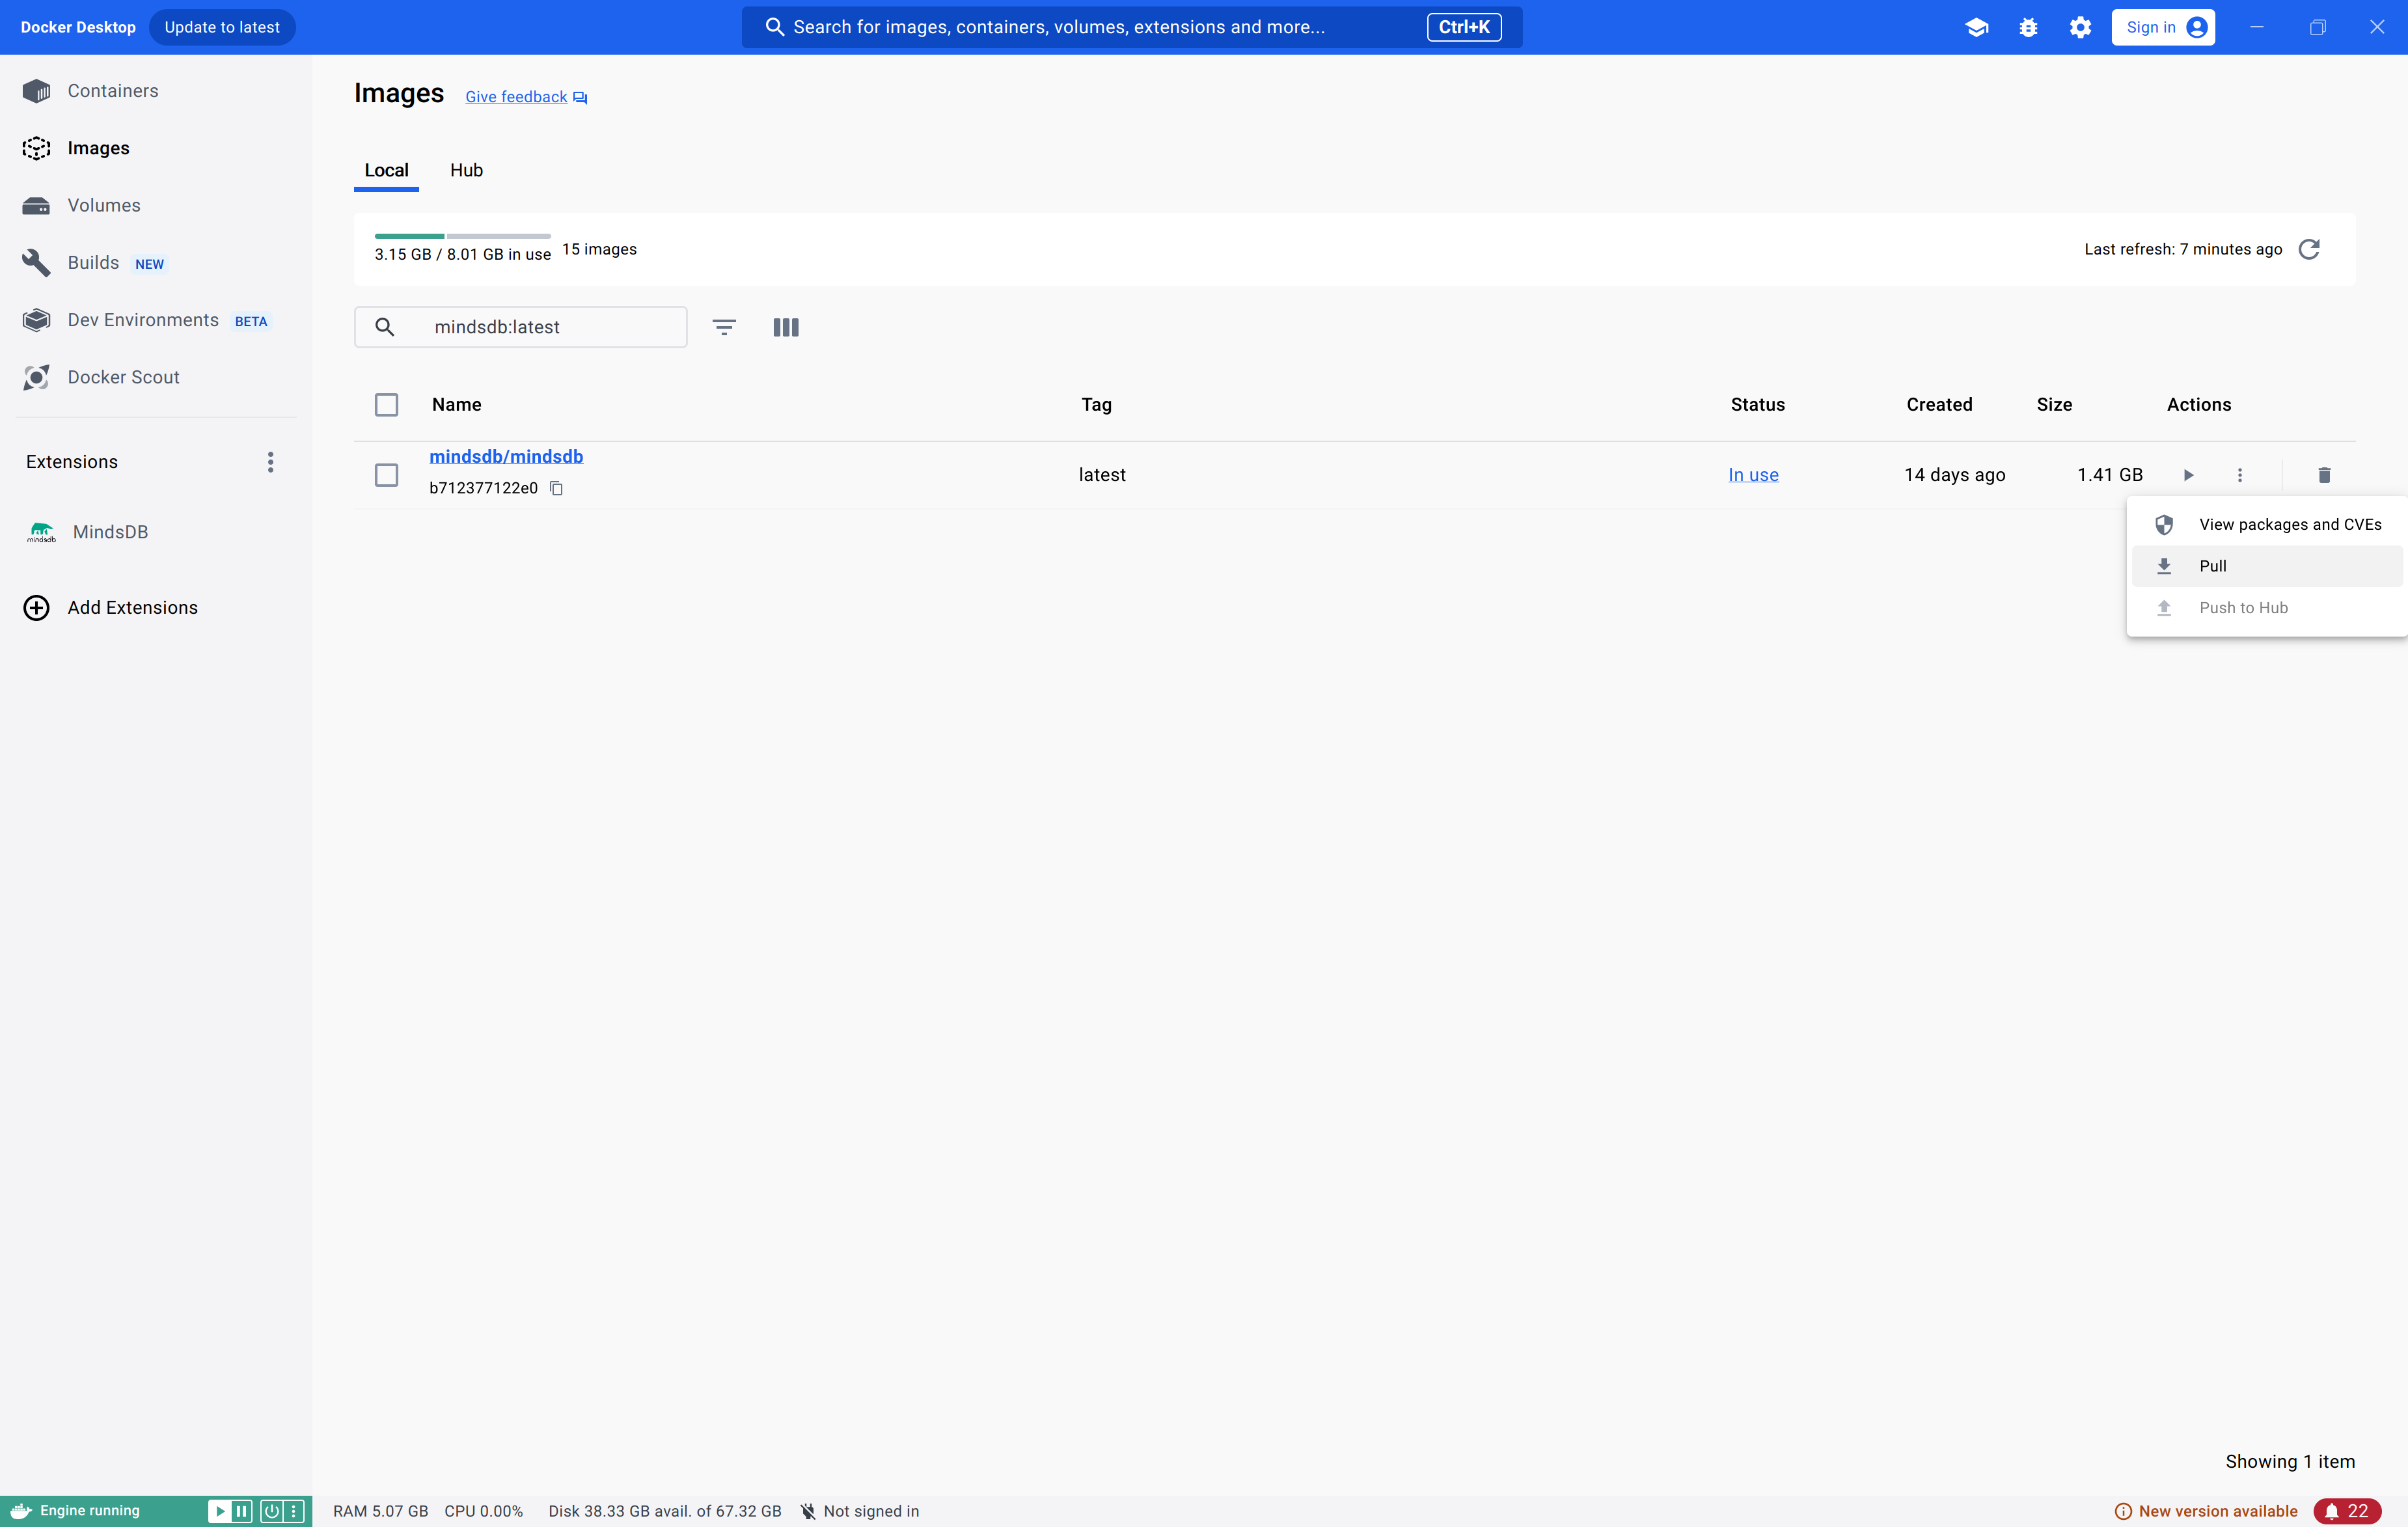2408x1527 pixels.
Task: Toggle the row's three-dot actions menu
Action: 2240,475
